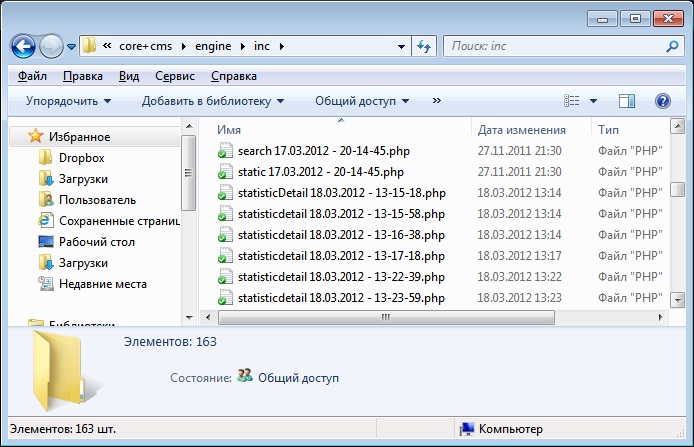Toggle the preview pane

pos(627,101)
